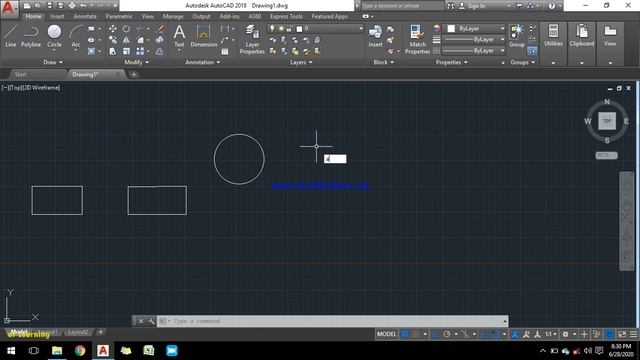Viewport: 640px width, 360px height.
Task: Select the Rotate tool in Modify
Action: (x=126, y=29)
